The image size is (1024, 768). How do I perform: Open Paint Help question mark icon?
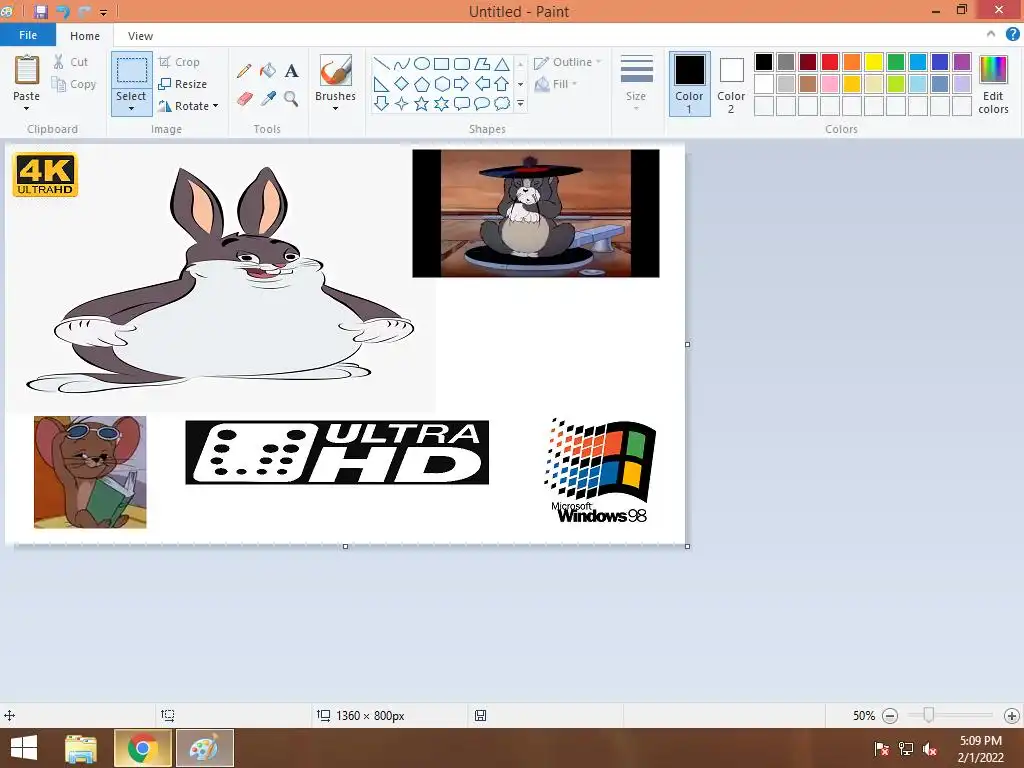point(1012,35)
